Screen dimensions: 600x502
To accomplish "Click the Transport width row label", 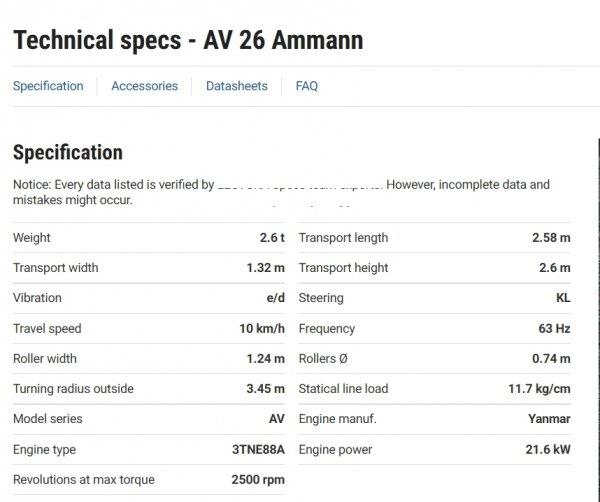I will [56, 268].
